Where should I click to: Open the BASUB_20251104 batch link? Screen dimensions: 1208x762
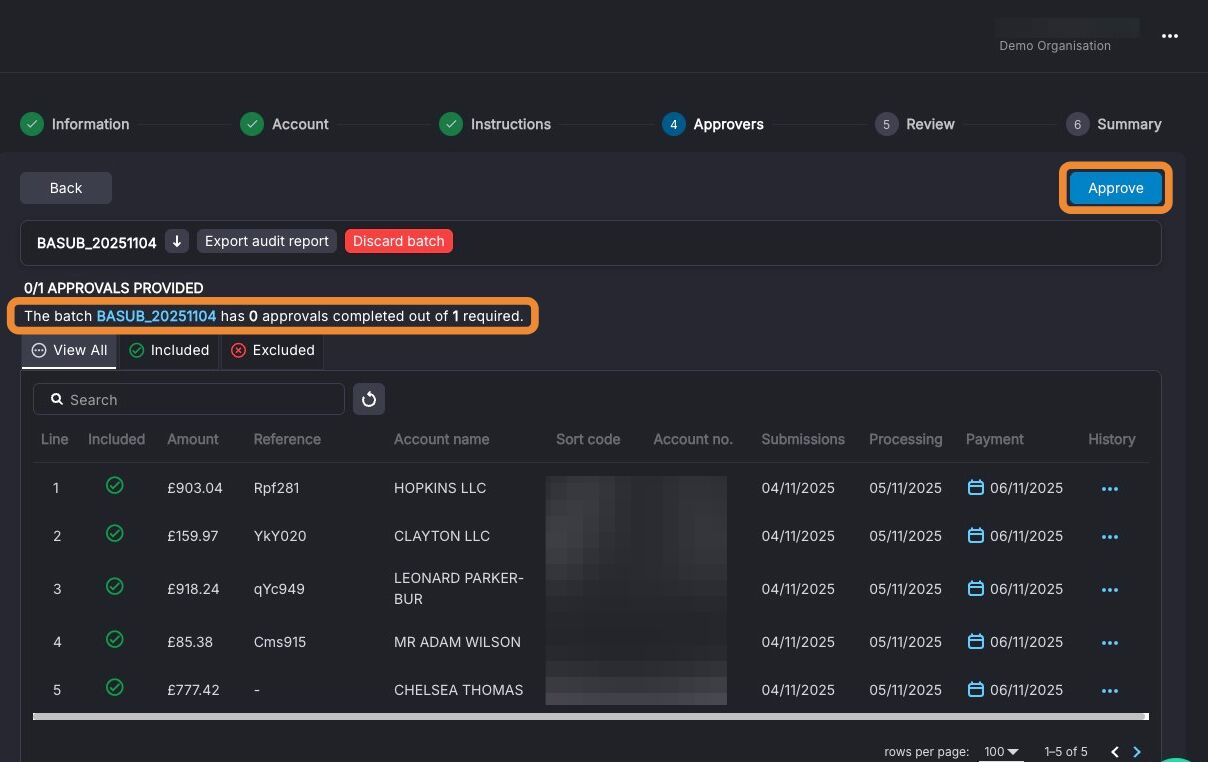coord(156,316)
